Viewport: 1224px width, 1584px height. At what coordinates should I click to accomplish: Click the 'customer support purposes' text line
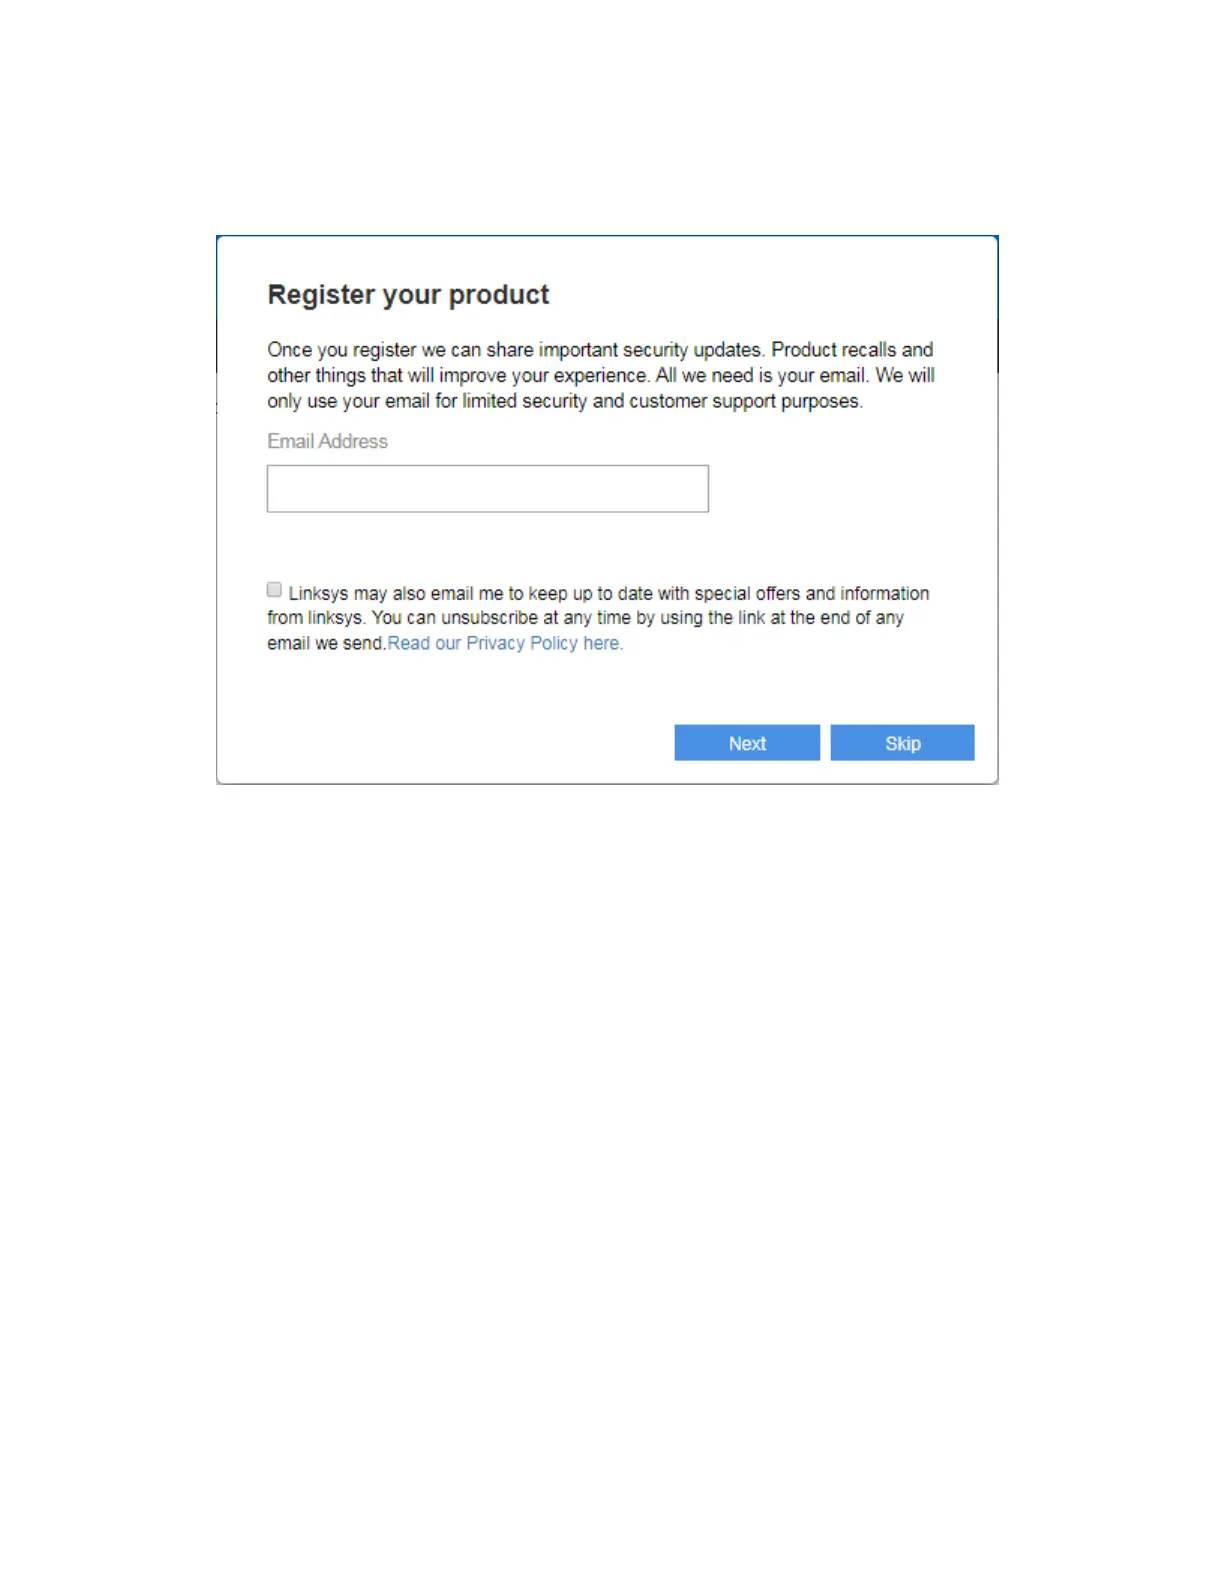coord(565,401)
